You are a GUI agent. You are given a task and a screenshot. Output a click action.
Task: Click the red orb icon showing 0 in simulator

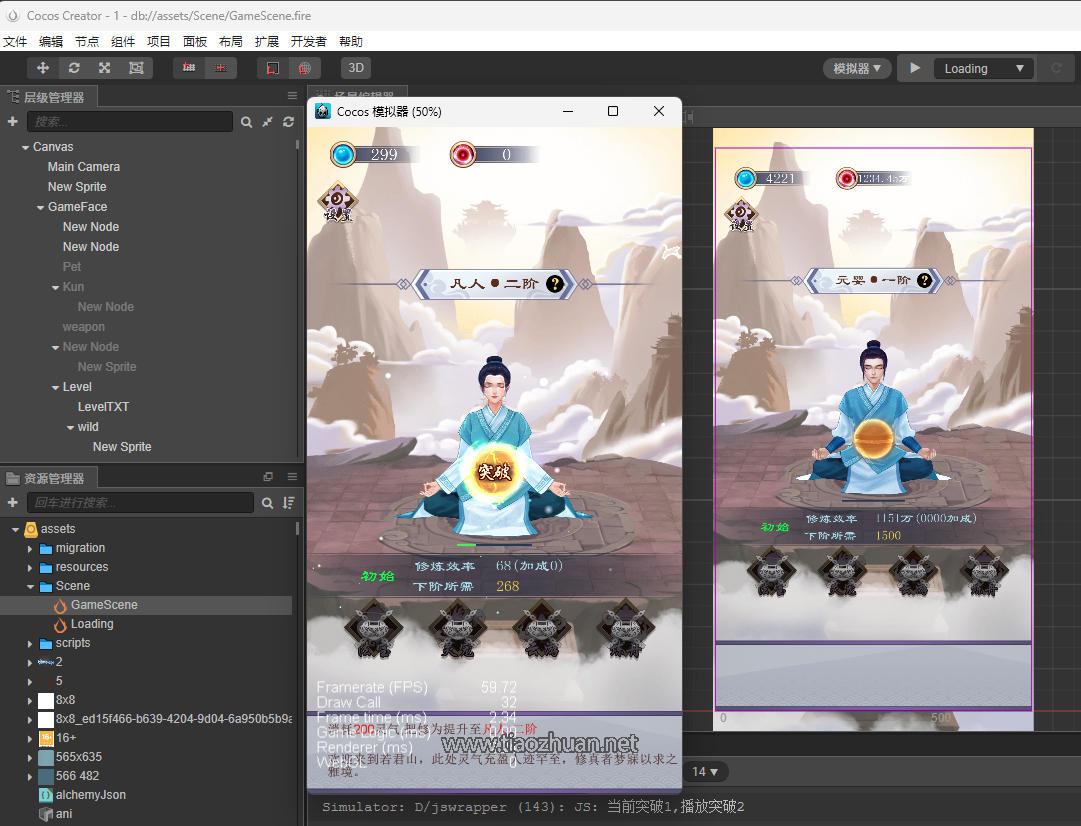pos(463,154)
